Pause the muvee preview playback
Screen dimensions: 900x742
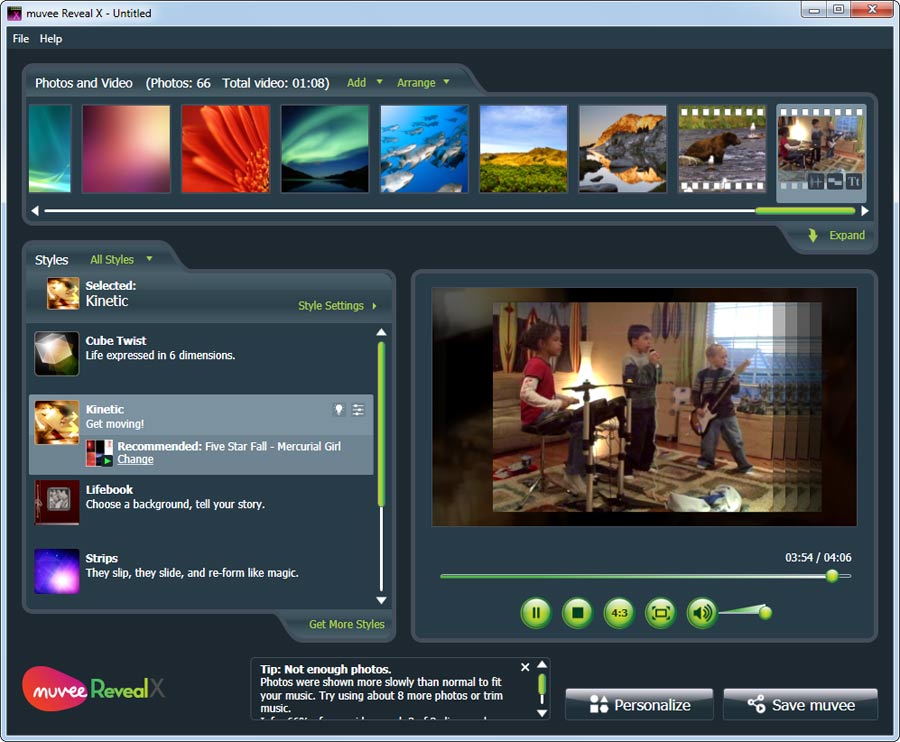[x=536, y=612]
